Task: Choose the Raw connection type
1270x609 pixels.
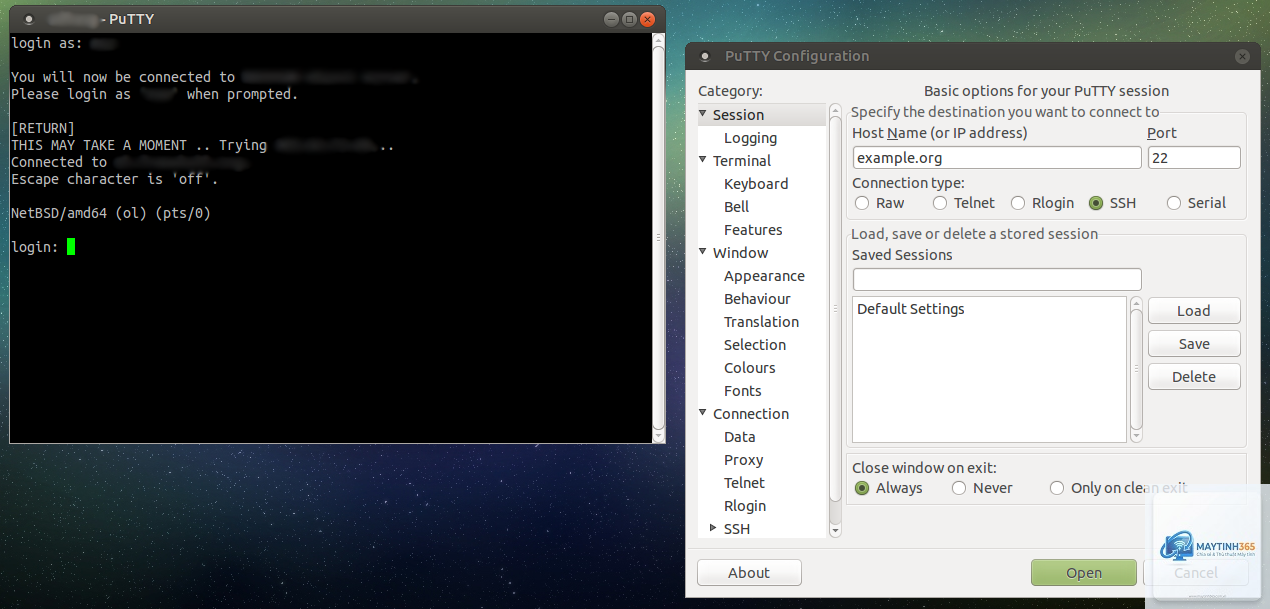Action: coord(880,203)
